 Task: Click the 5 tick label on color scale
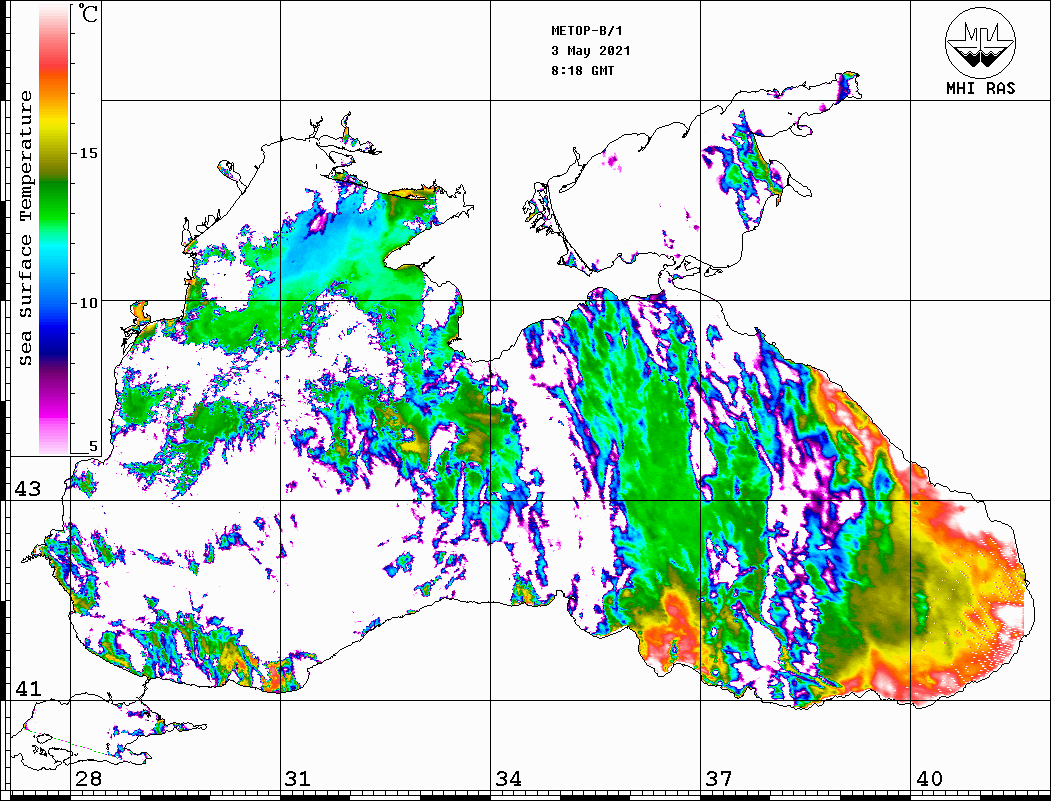pyautogui.click(x=93, y=446)
